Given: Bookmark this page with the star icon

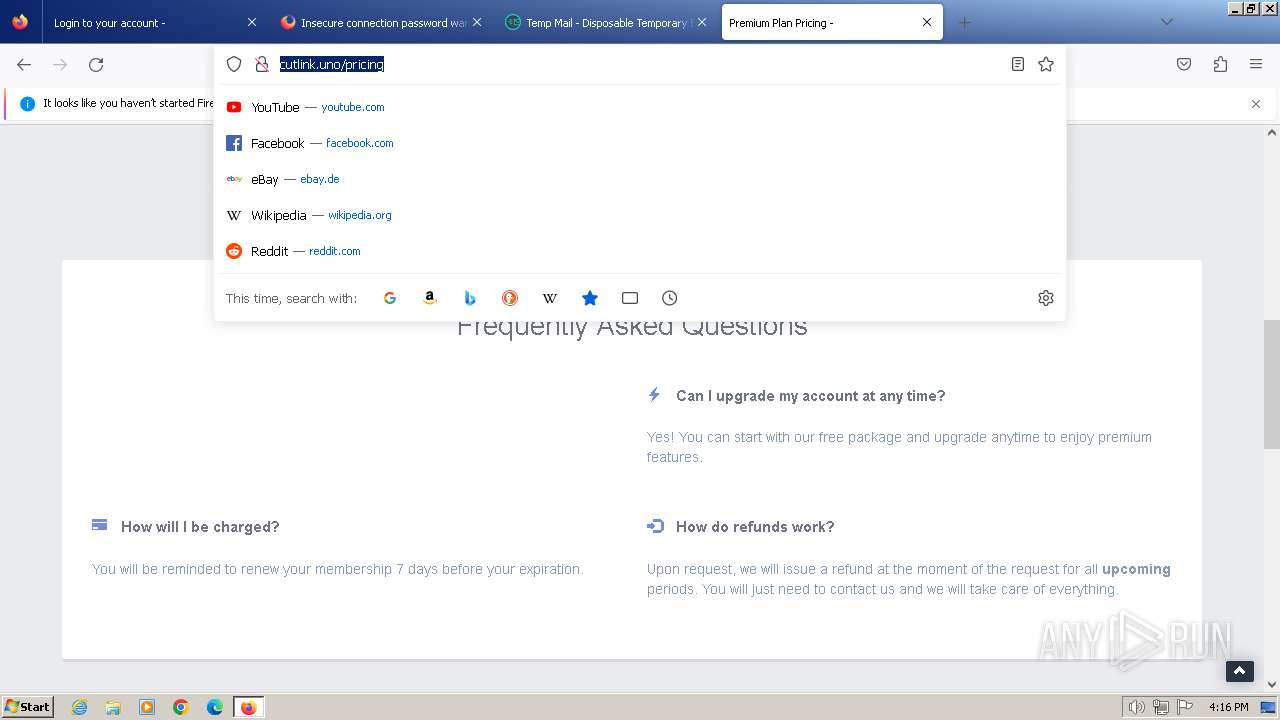Looking at the screenshot, I should [1046, 64].
